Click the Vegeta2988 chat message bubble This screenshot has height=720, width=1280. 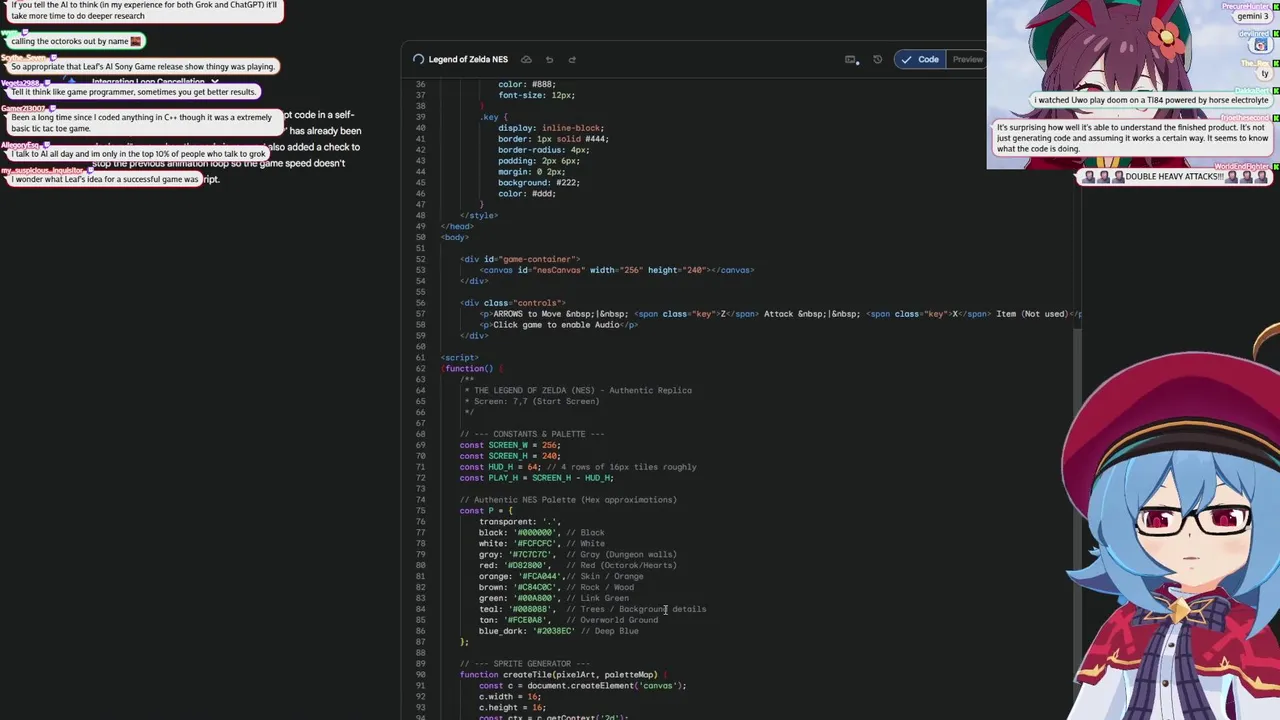(134, 92)
